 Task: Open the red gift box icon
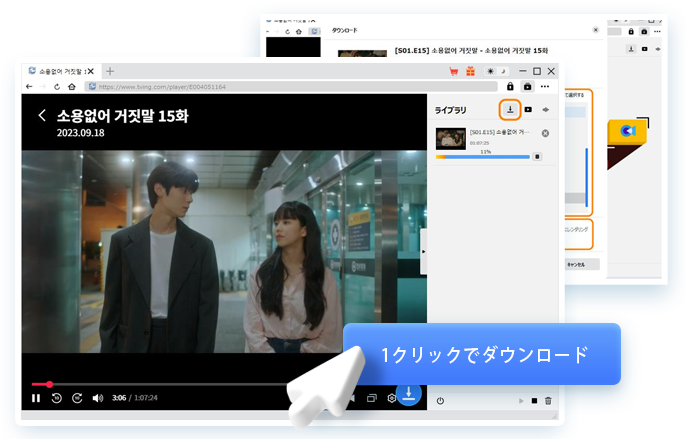[x=470, y=71]
